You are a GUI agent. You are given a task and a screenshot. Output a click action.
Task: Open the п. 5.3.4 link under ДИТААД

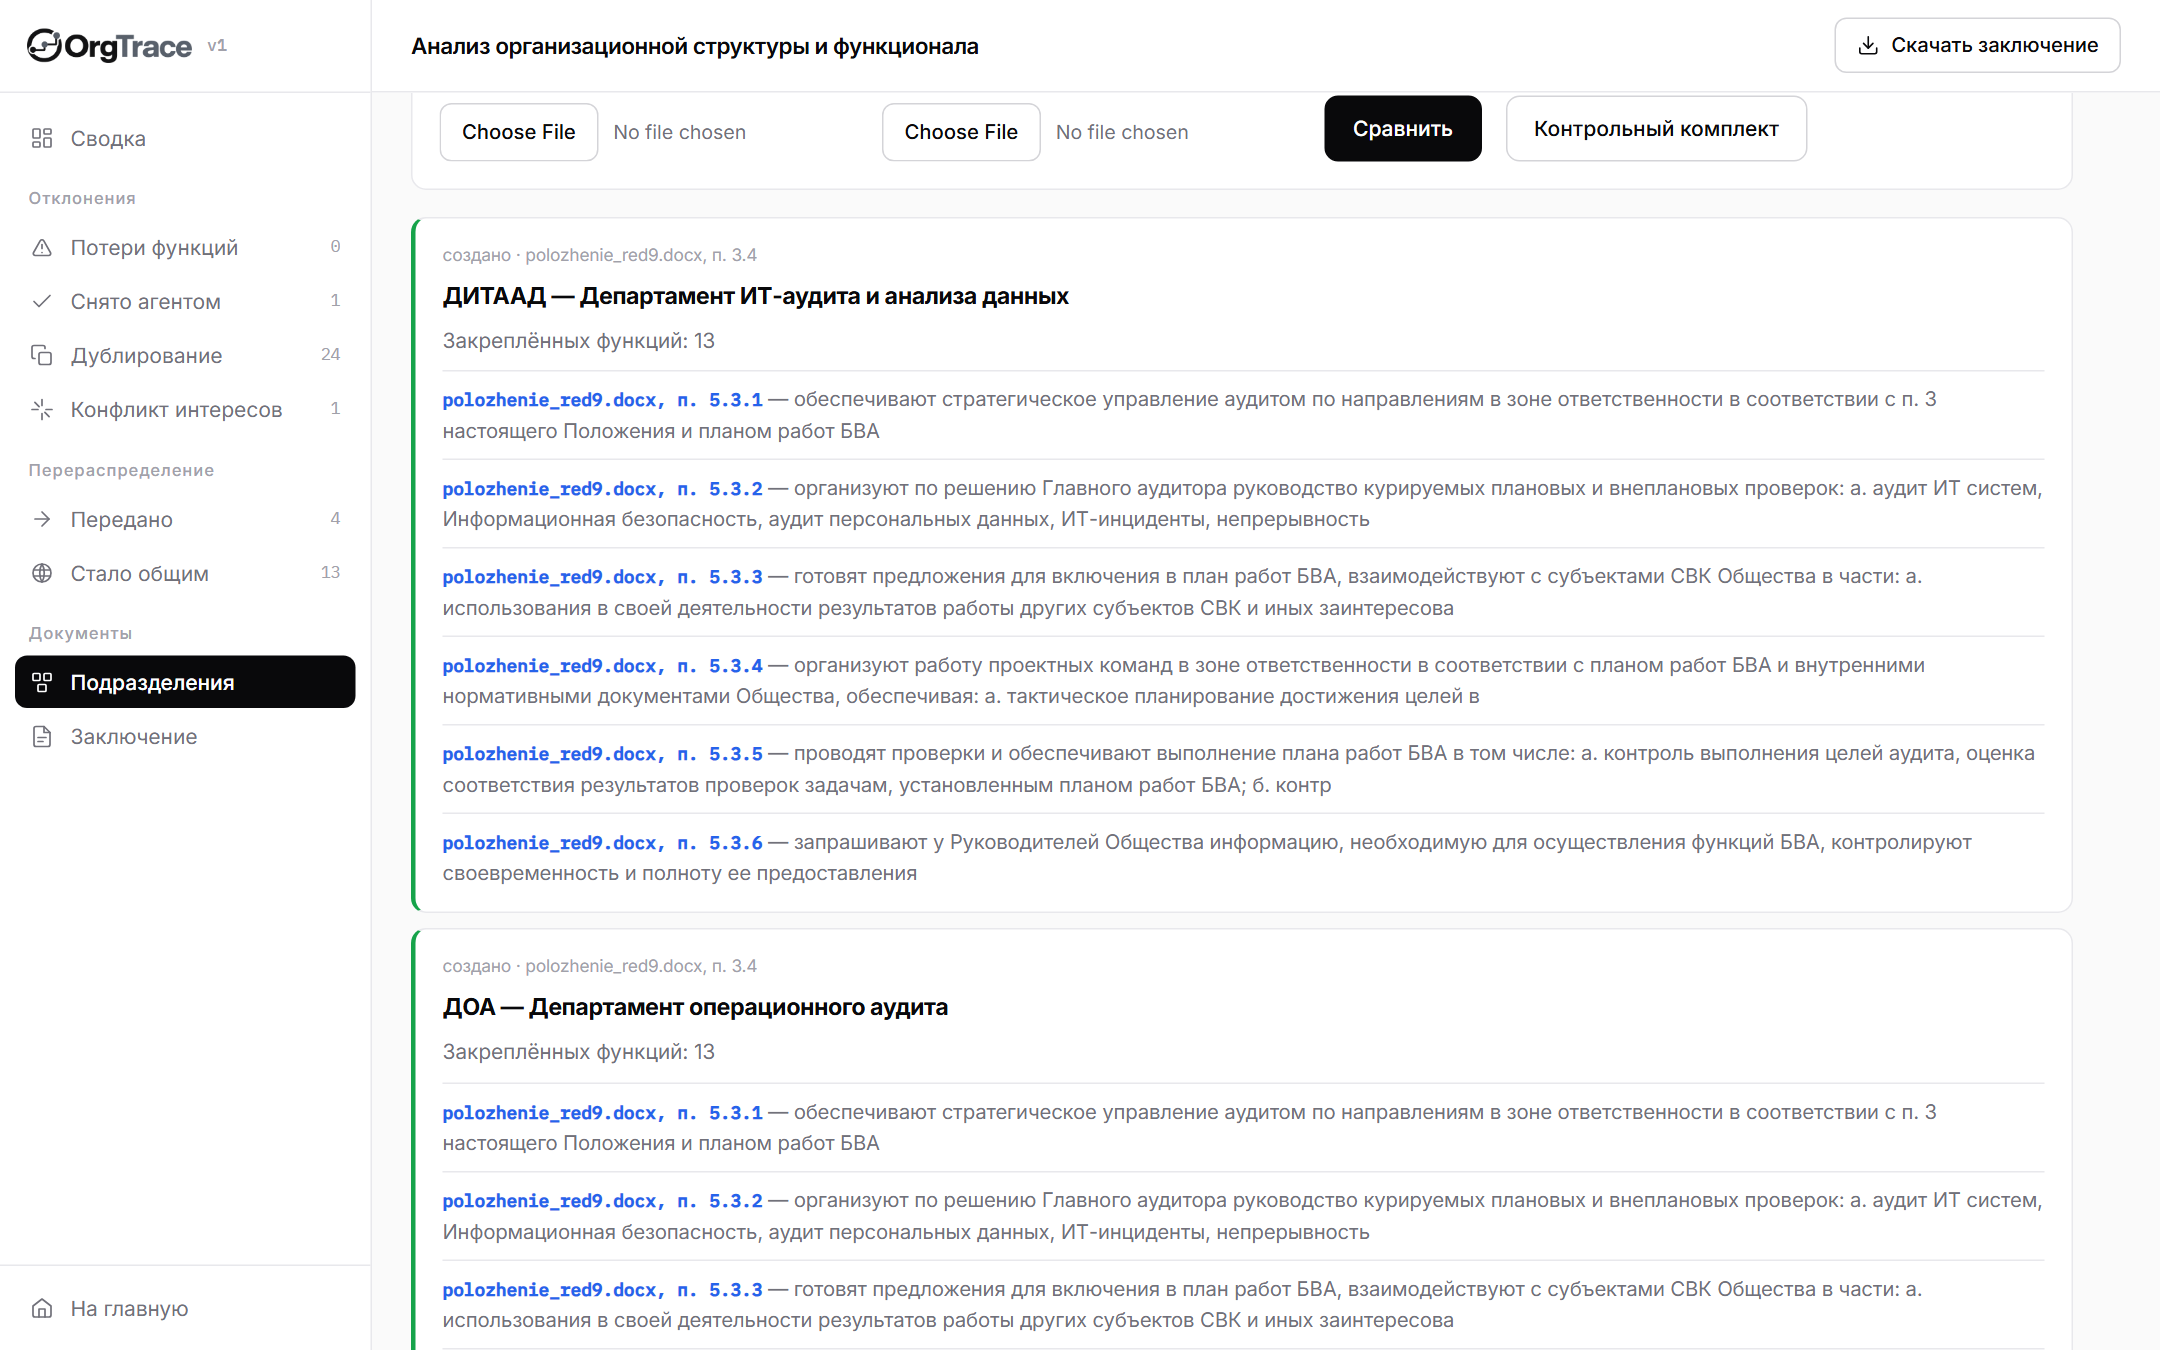tap(602, 666)
